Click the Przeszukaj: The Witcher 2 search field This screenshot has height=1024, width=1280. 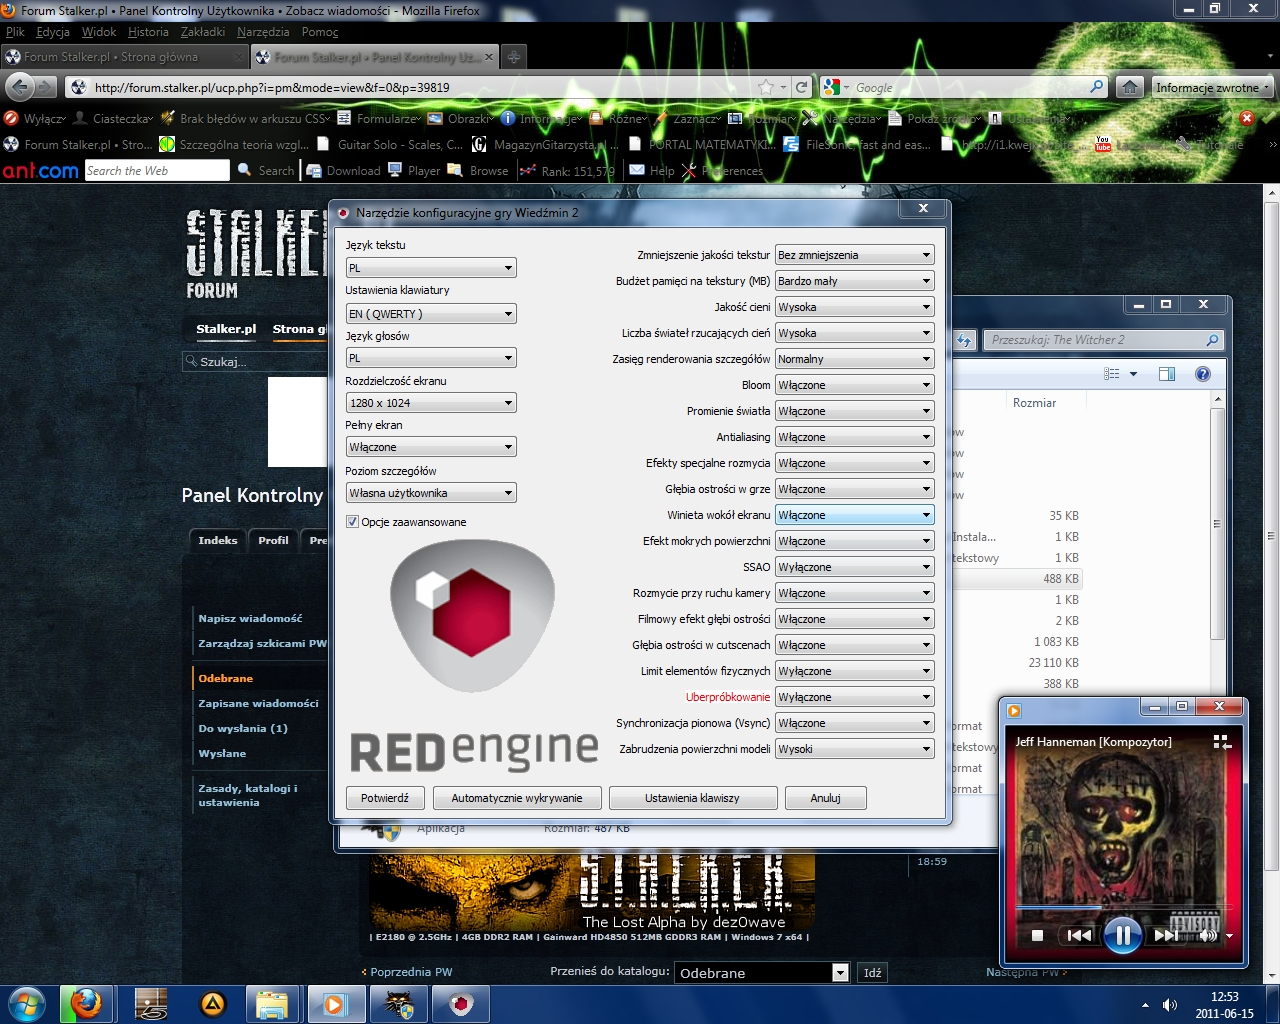[x=1095, y=340]
